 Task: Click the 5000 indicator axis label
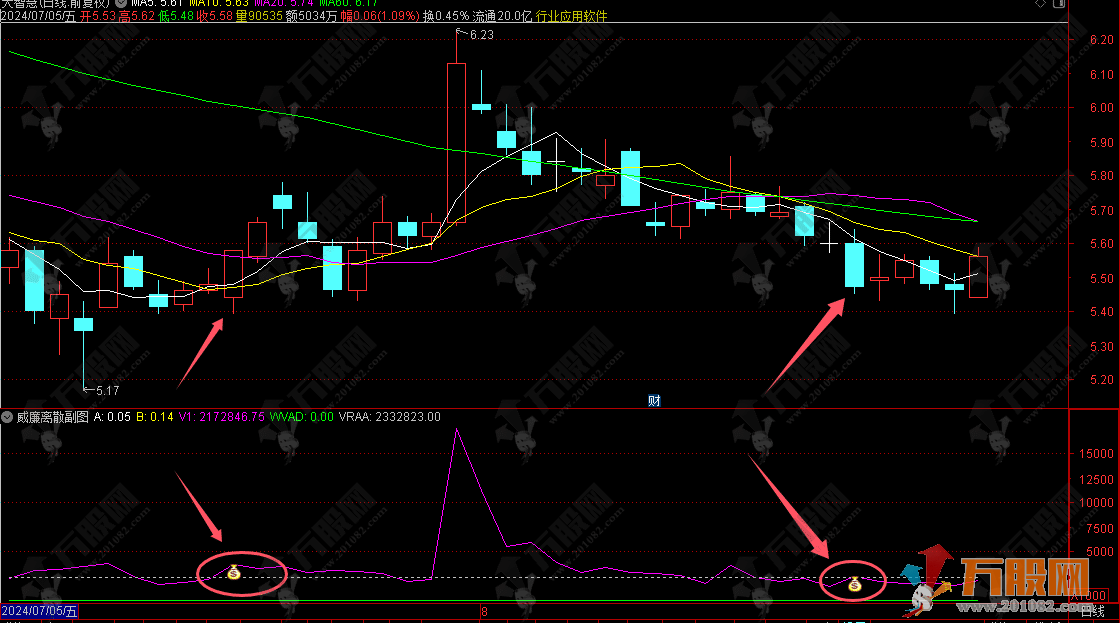coord(1100,552)
